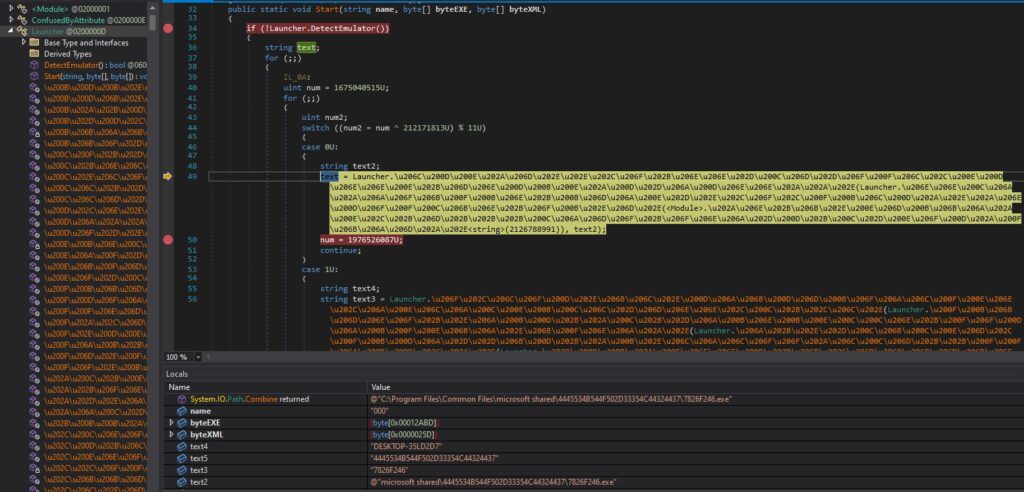Click the Launcher class icon
1024x492 pixels.
pyautogui.click(x=22, y=31)
